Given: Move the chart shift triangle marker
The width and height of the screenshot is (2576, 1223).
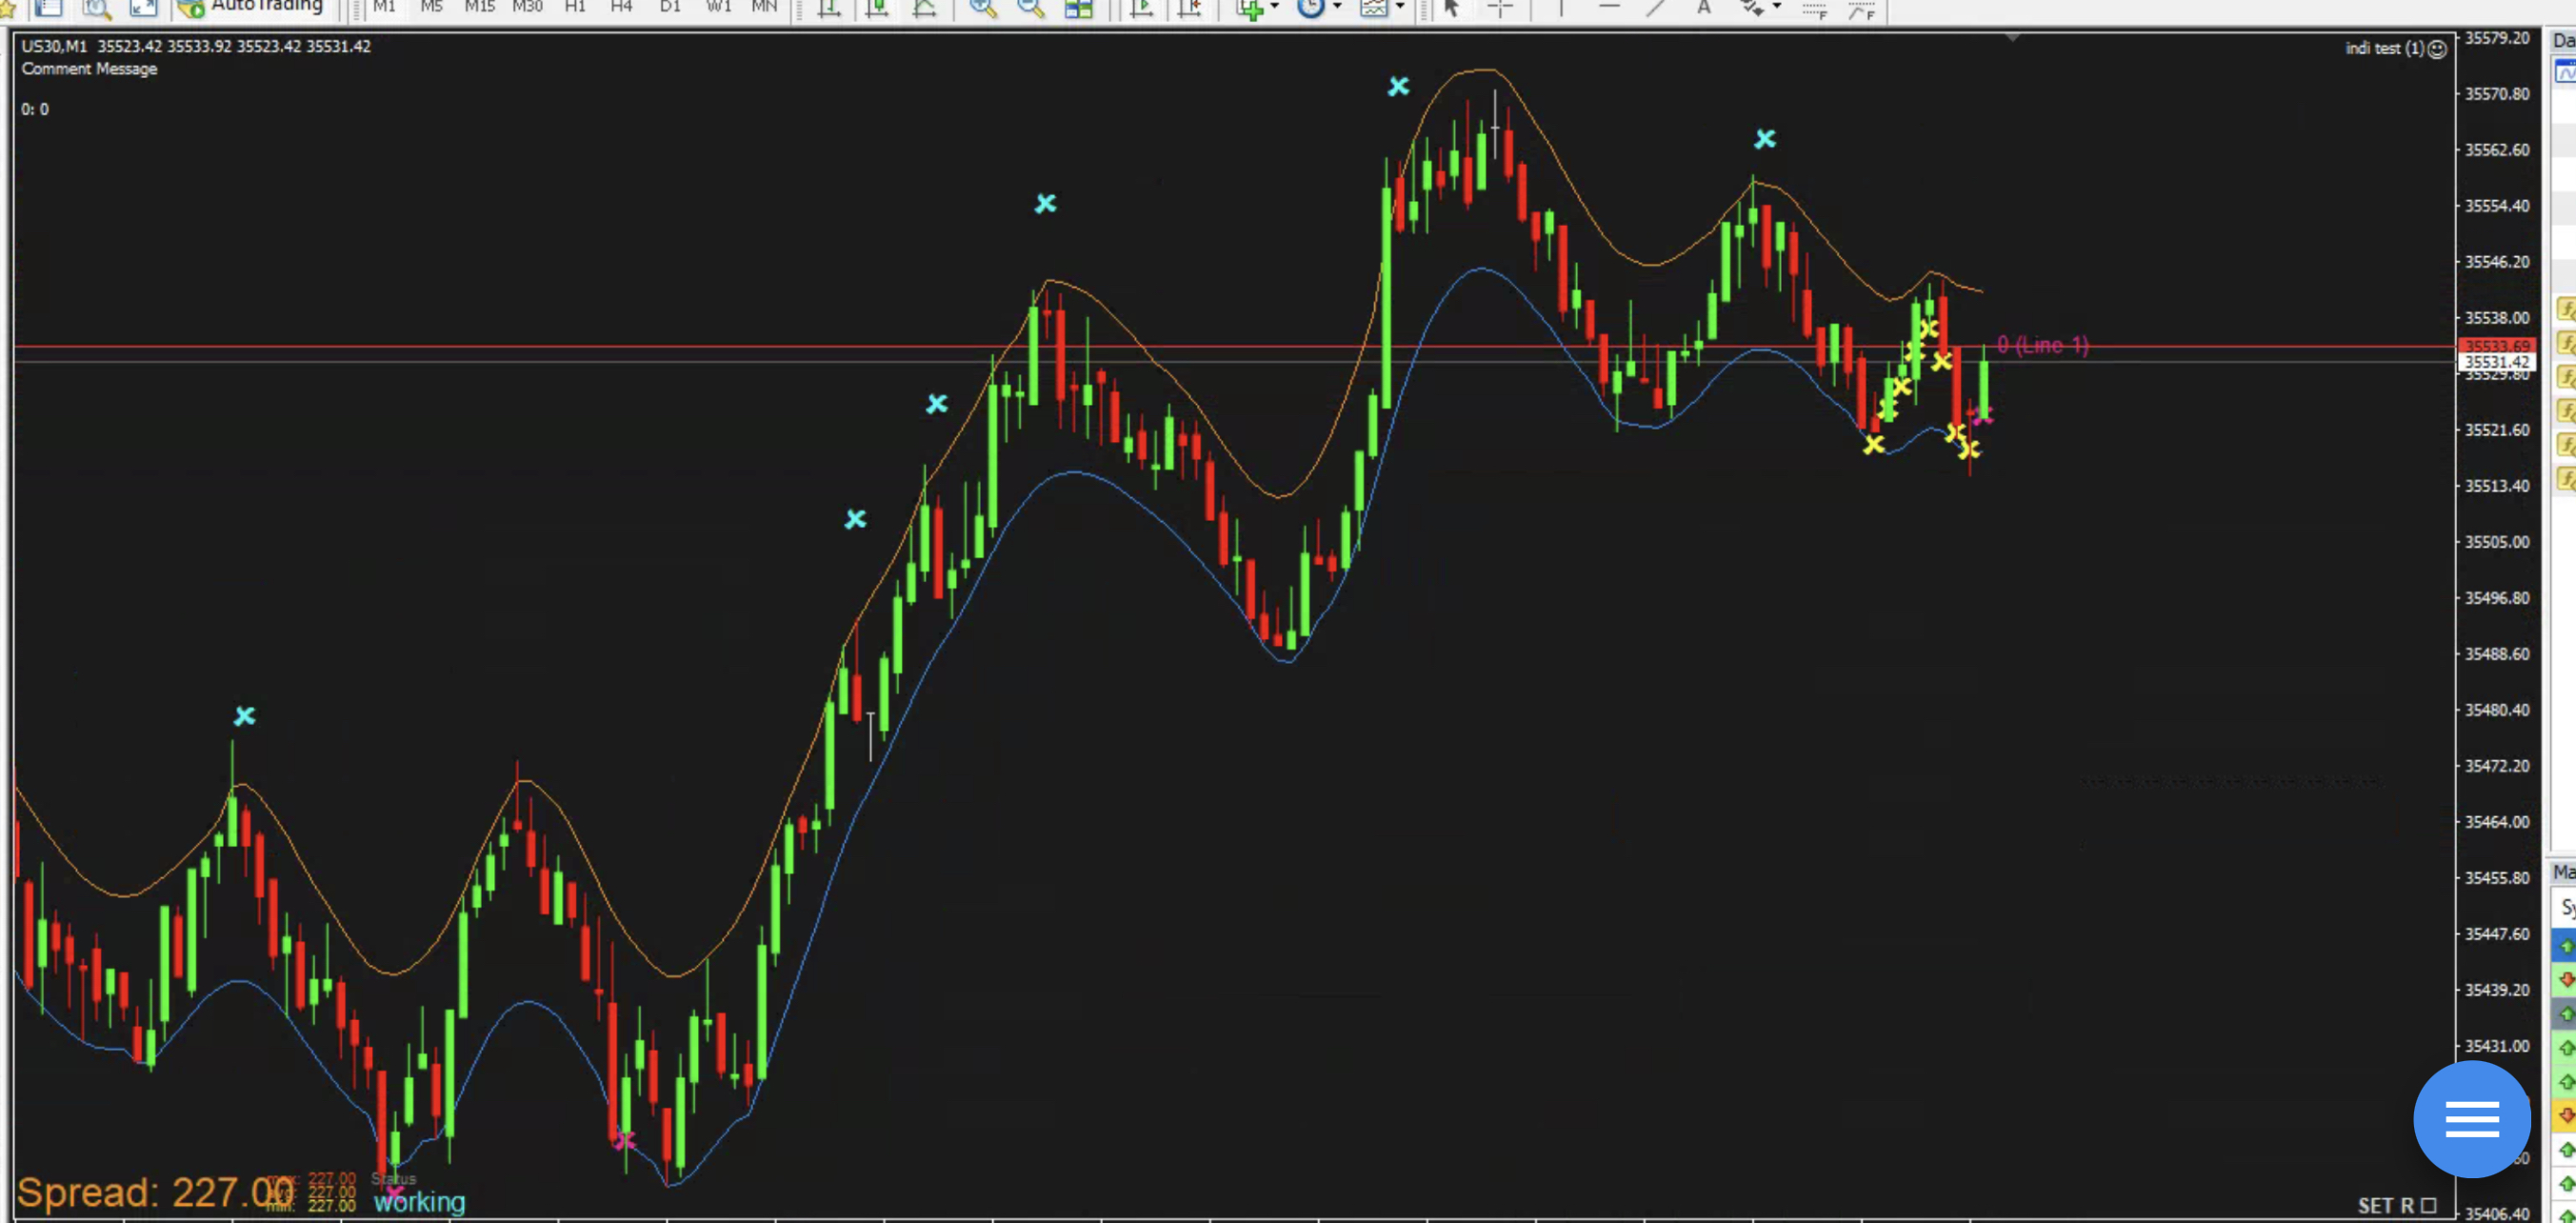Looking at the screenshot, I should pyautogui.click(x=2013, y=37).
